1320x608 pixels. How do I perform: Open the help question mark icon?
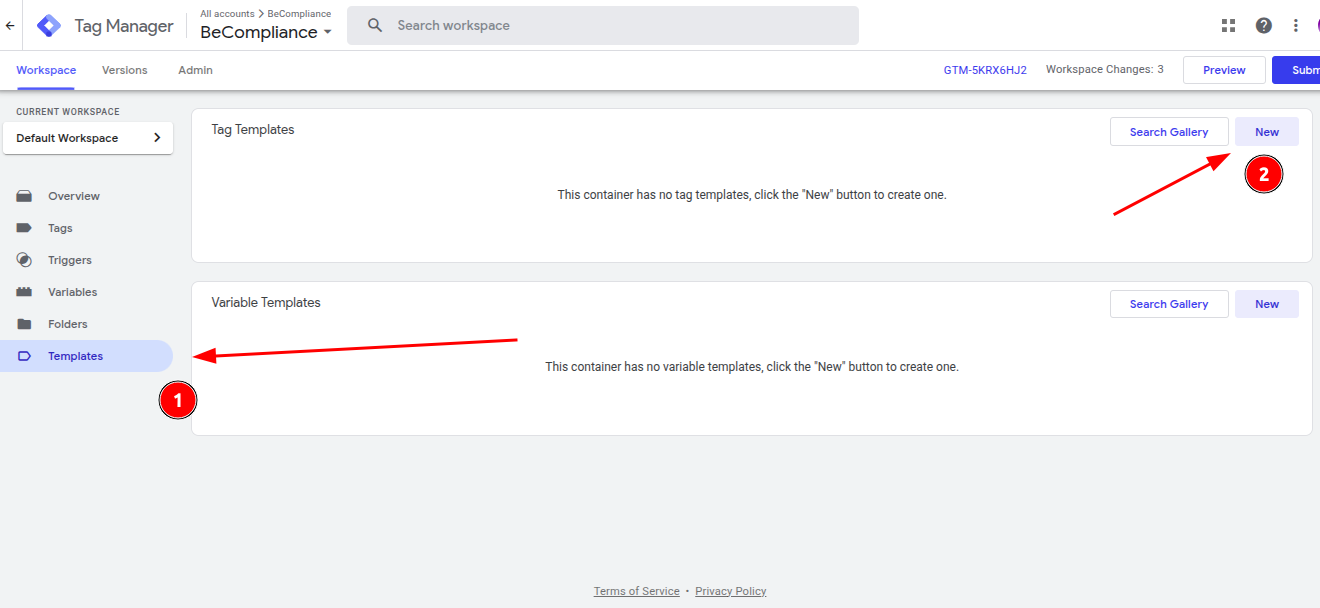1264,26
